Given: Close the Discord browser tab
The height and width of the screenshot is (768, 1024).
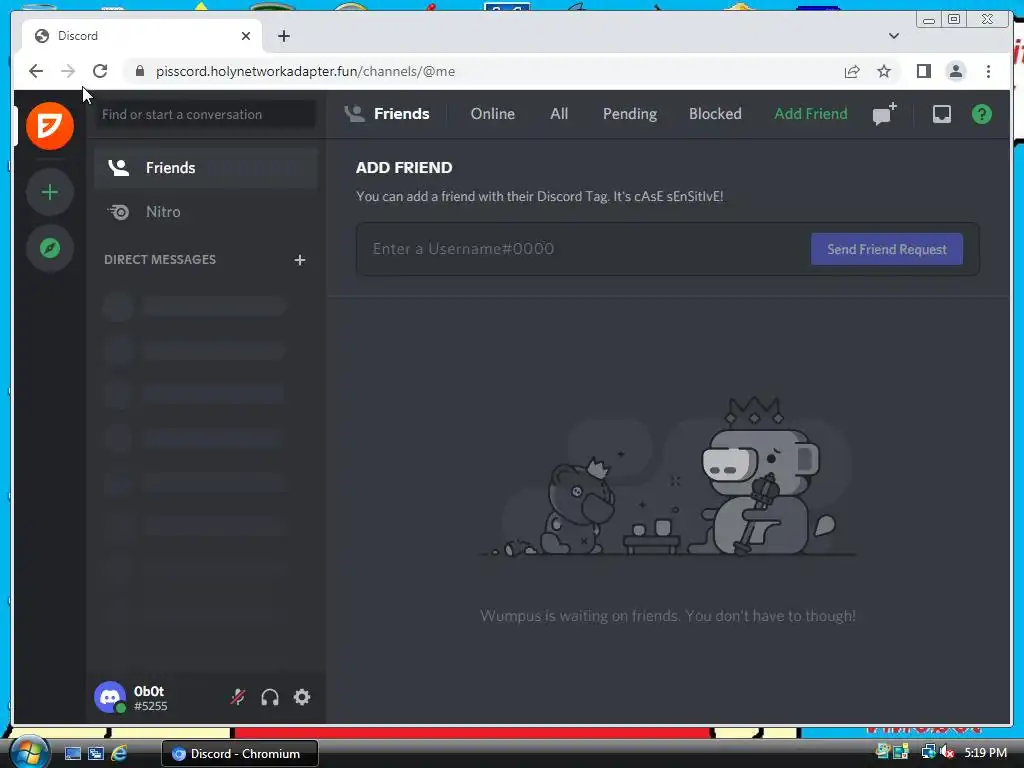Looking at the screenshot, I should pyautogui.click(x=246, y=36).
